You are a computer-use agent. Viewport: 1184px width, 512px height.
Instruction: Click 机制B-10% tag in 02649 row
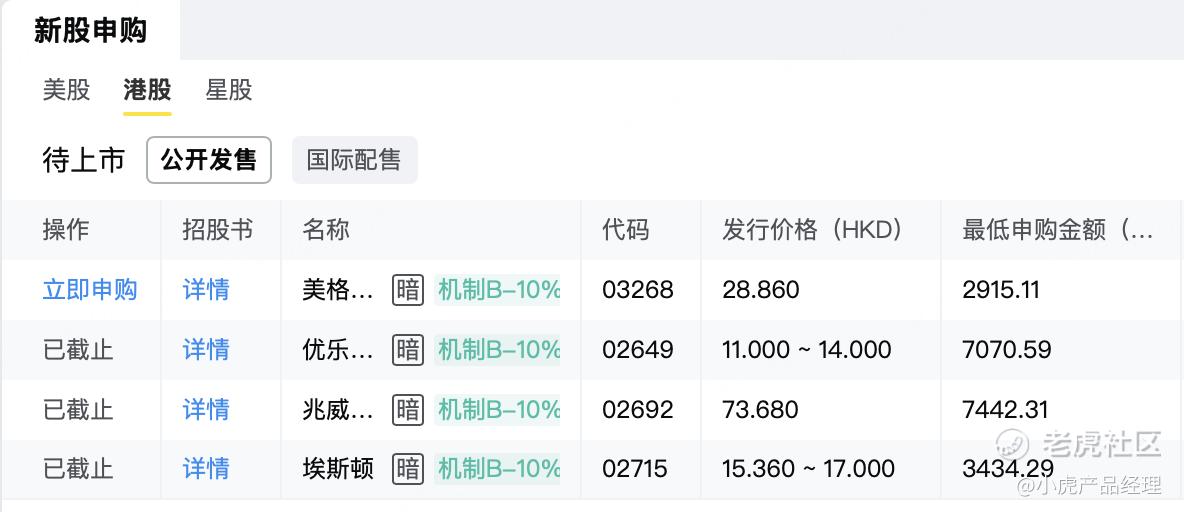click(498, 350)
